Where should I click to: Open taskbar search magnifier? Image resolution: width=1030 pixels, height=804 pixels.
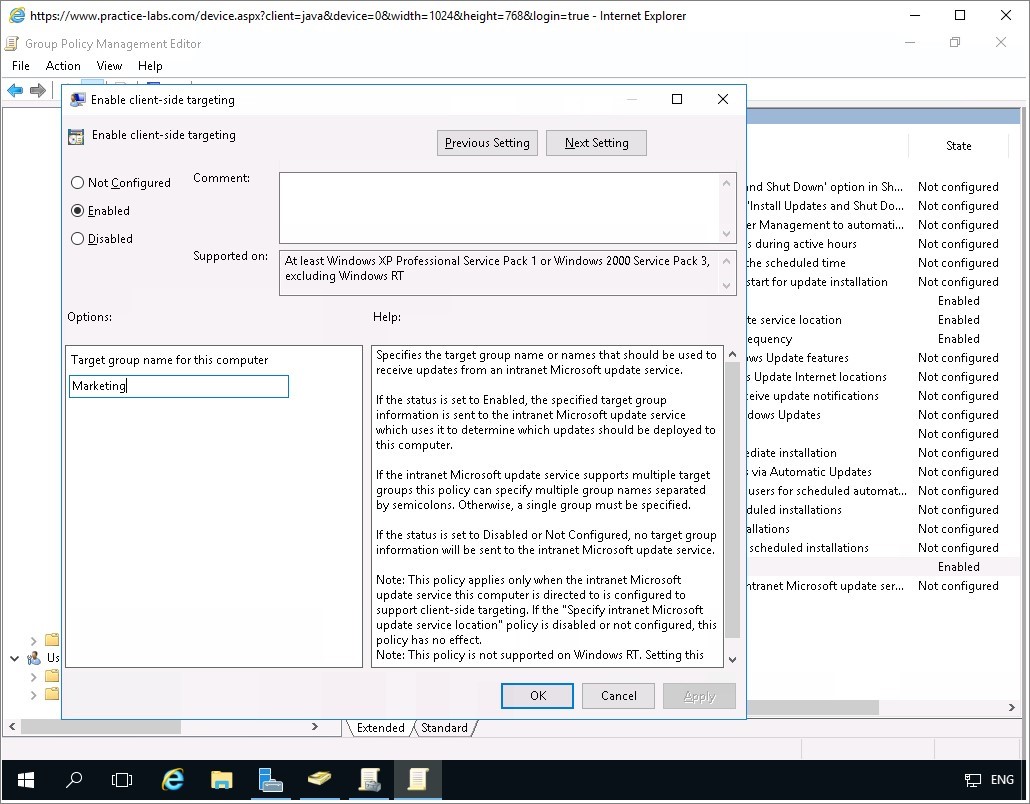pyautogui.click(x=74, y=780)
